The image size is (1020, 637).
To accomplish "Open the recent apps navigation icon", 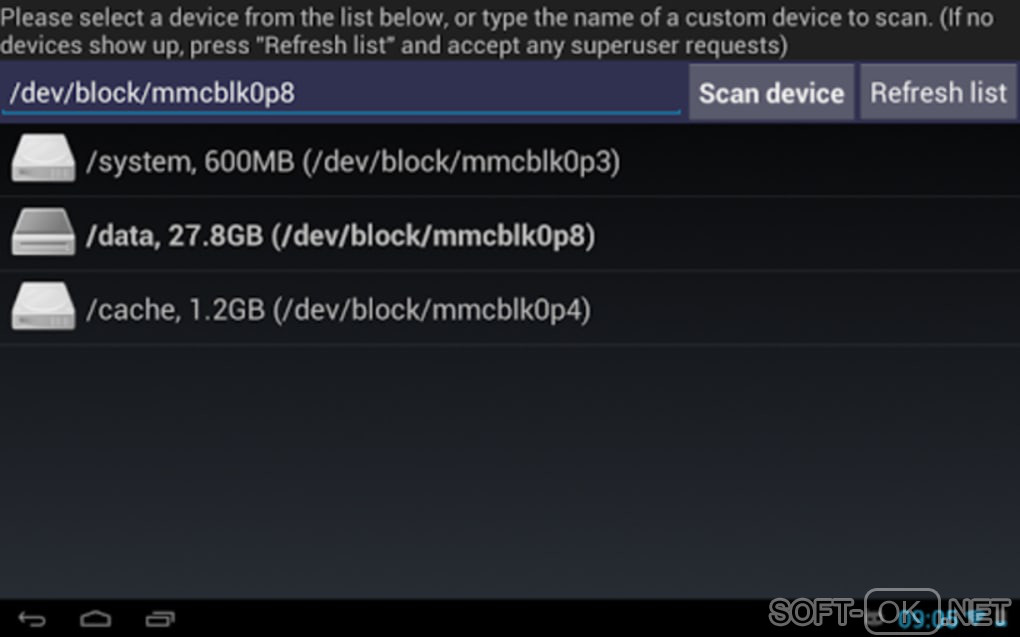I will (x=160, y=619).
